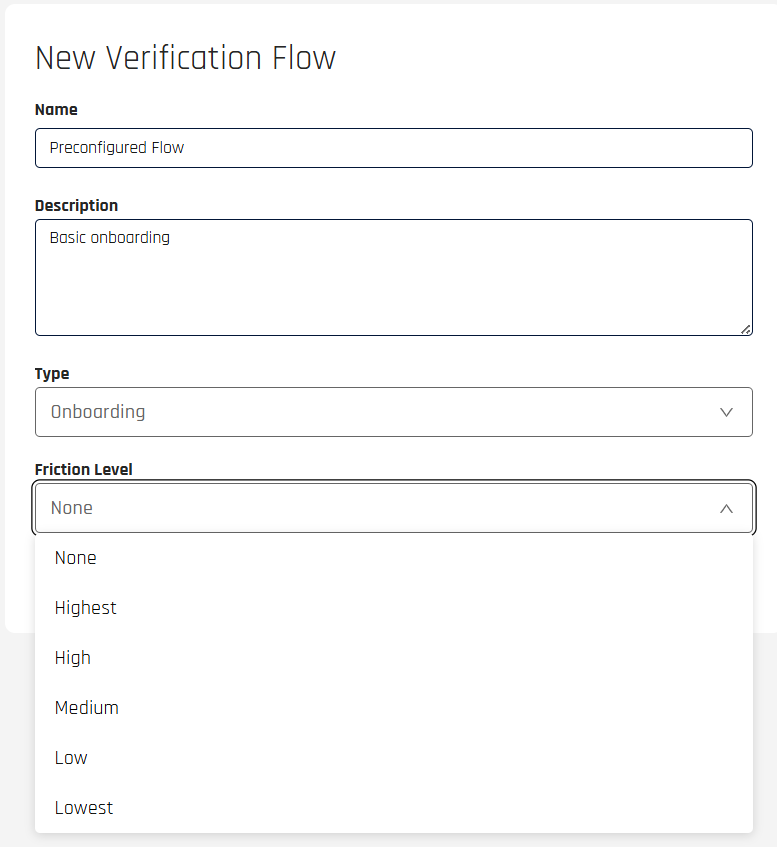Viewport: 777px width, 847px height.
Task: Click the 'Basic onboarding' text in Description
Action: pos(110,238)
